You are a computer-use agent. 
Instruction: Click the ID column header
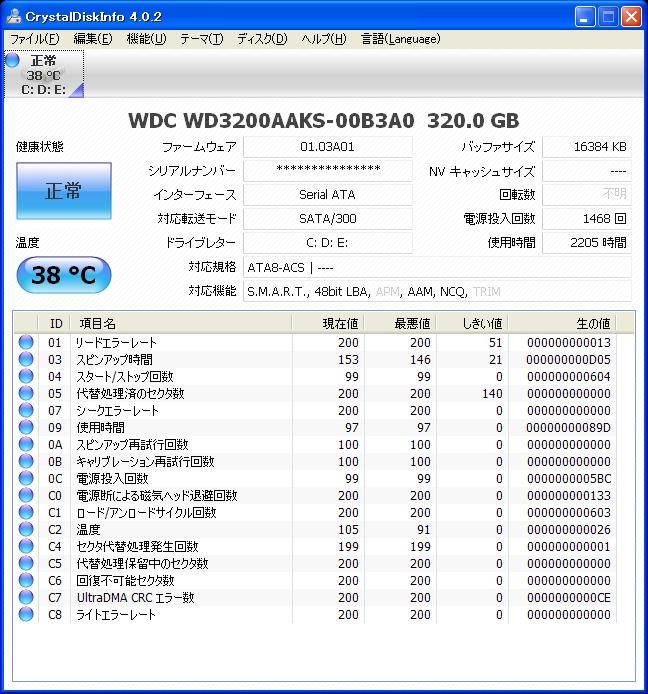click(55, 324)
